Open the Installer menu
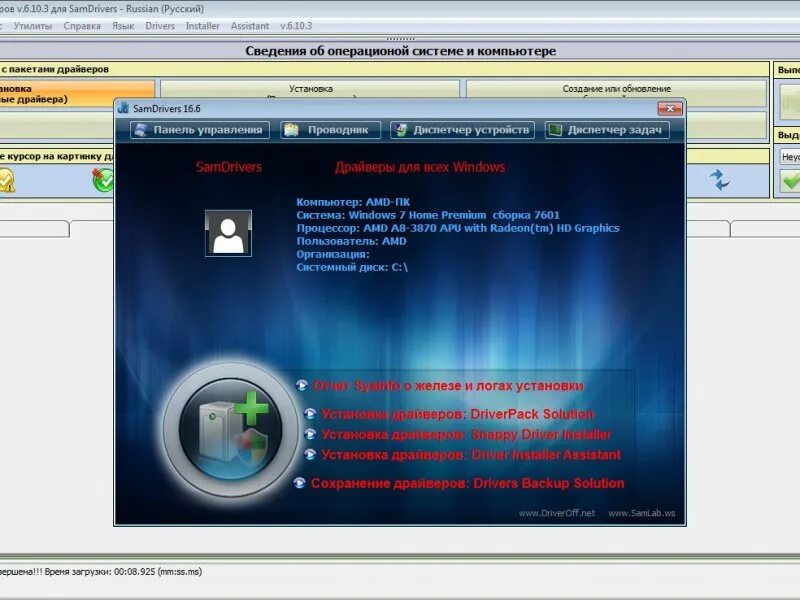The height and width of the screenshot is (600, 800). (201, 26)
